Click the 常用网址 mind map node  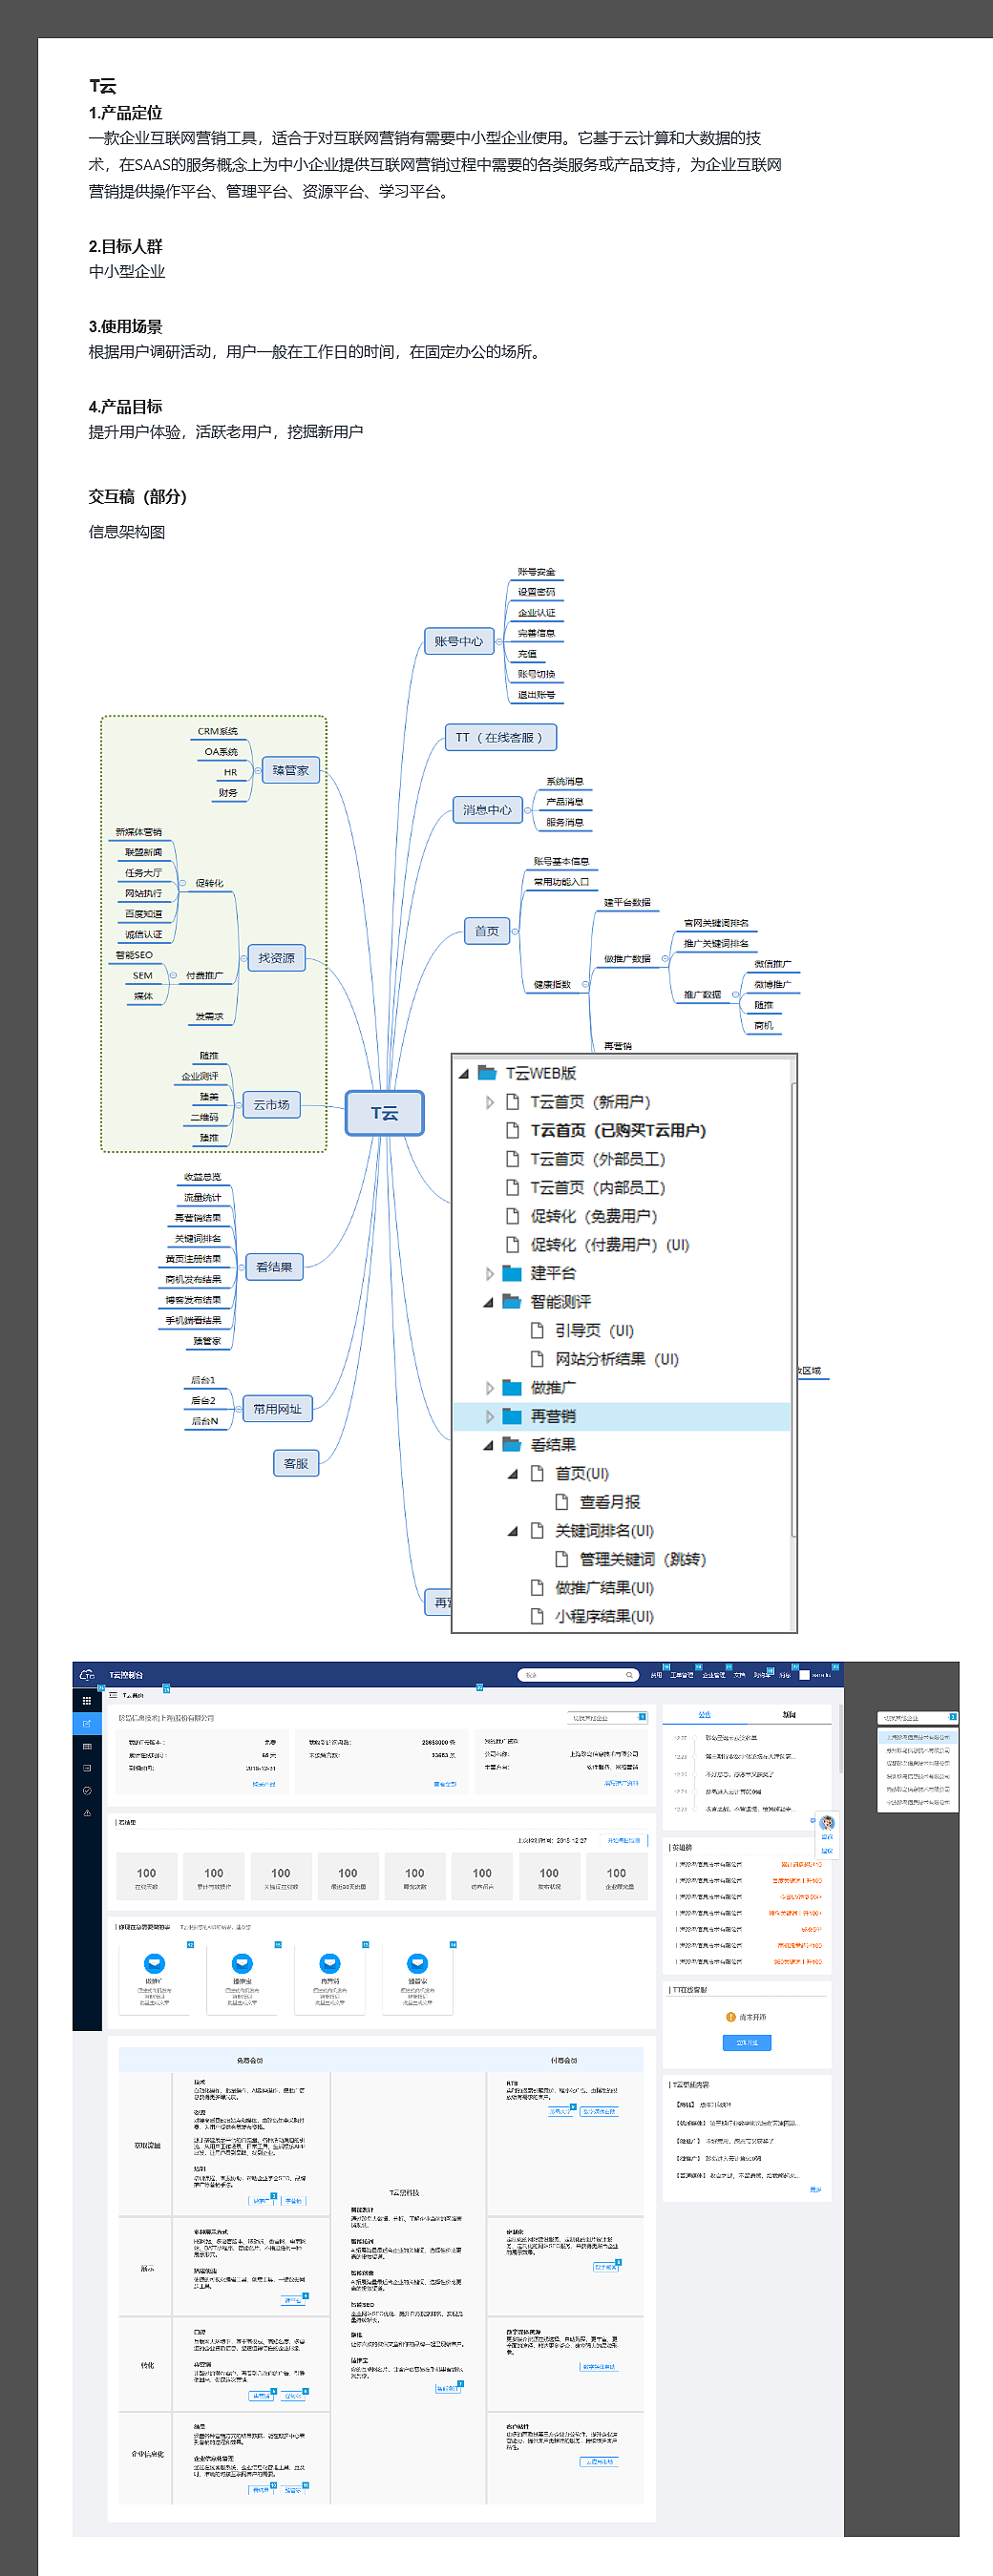point(278,1408)
